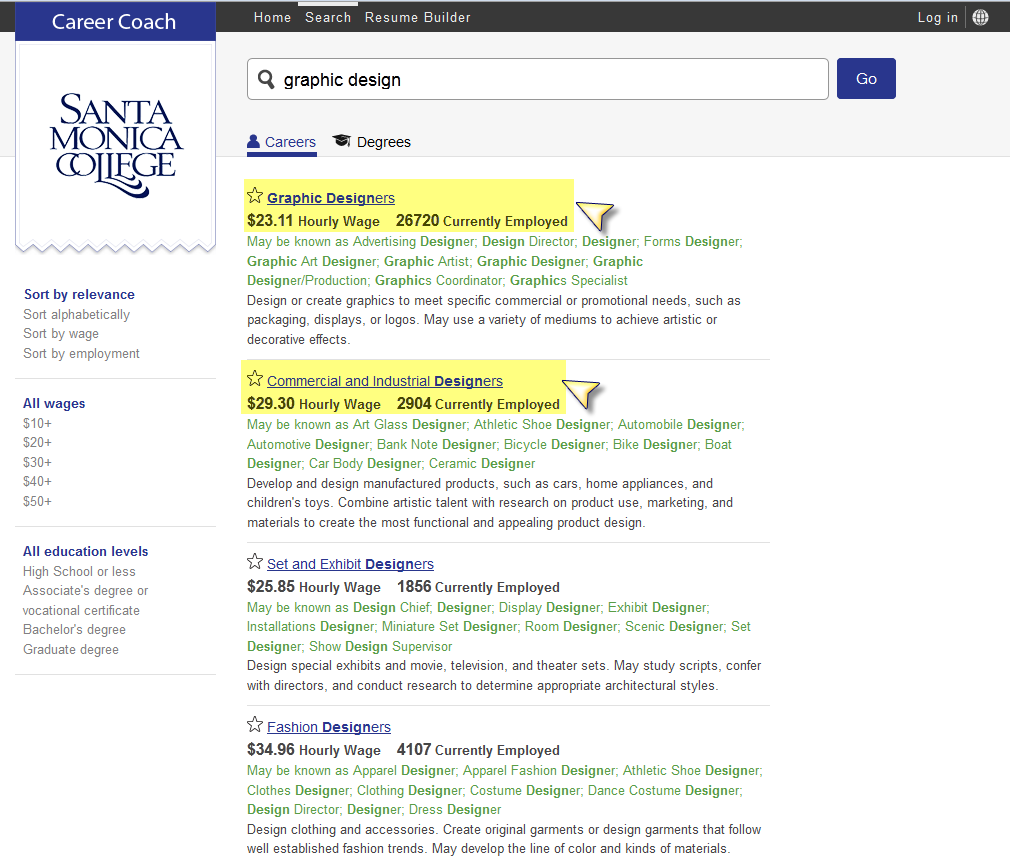The image size is (1010, 868).
Task: Open the Fashion Designers career page
Action: click(327, 726)
